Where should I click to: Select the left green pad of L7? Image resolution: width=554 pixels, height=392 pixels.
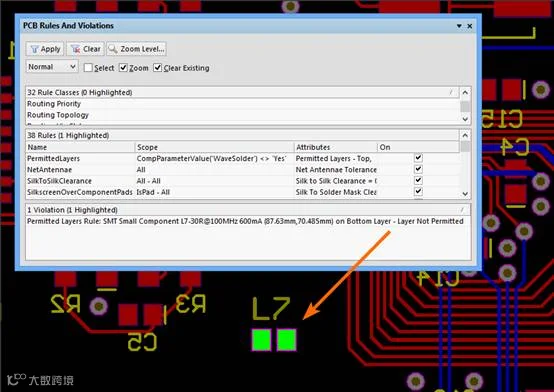point(262,340)
